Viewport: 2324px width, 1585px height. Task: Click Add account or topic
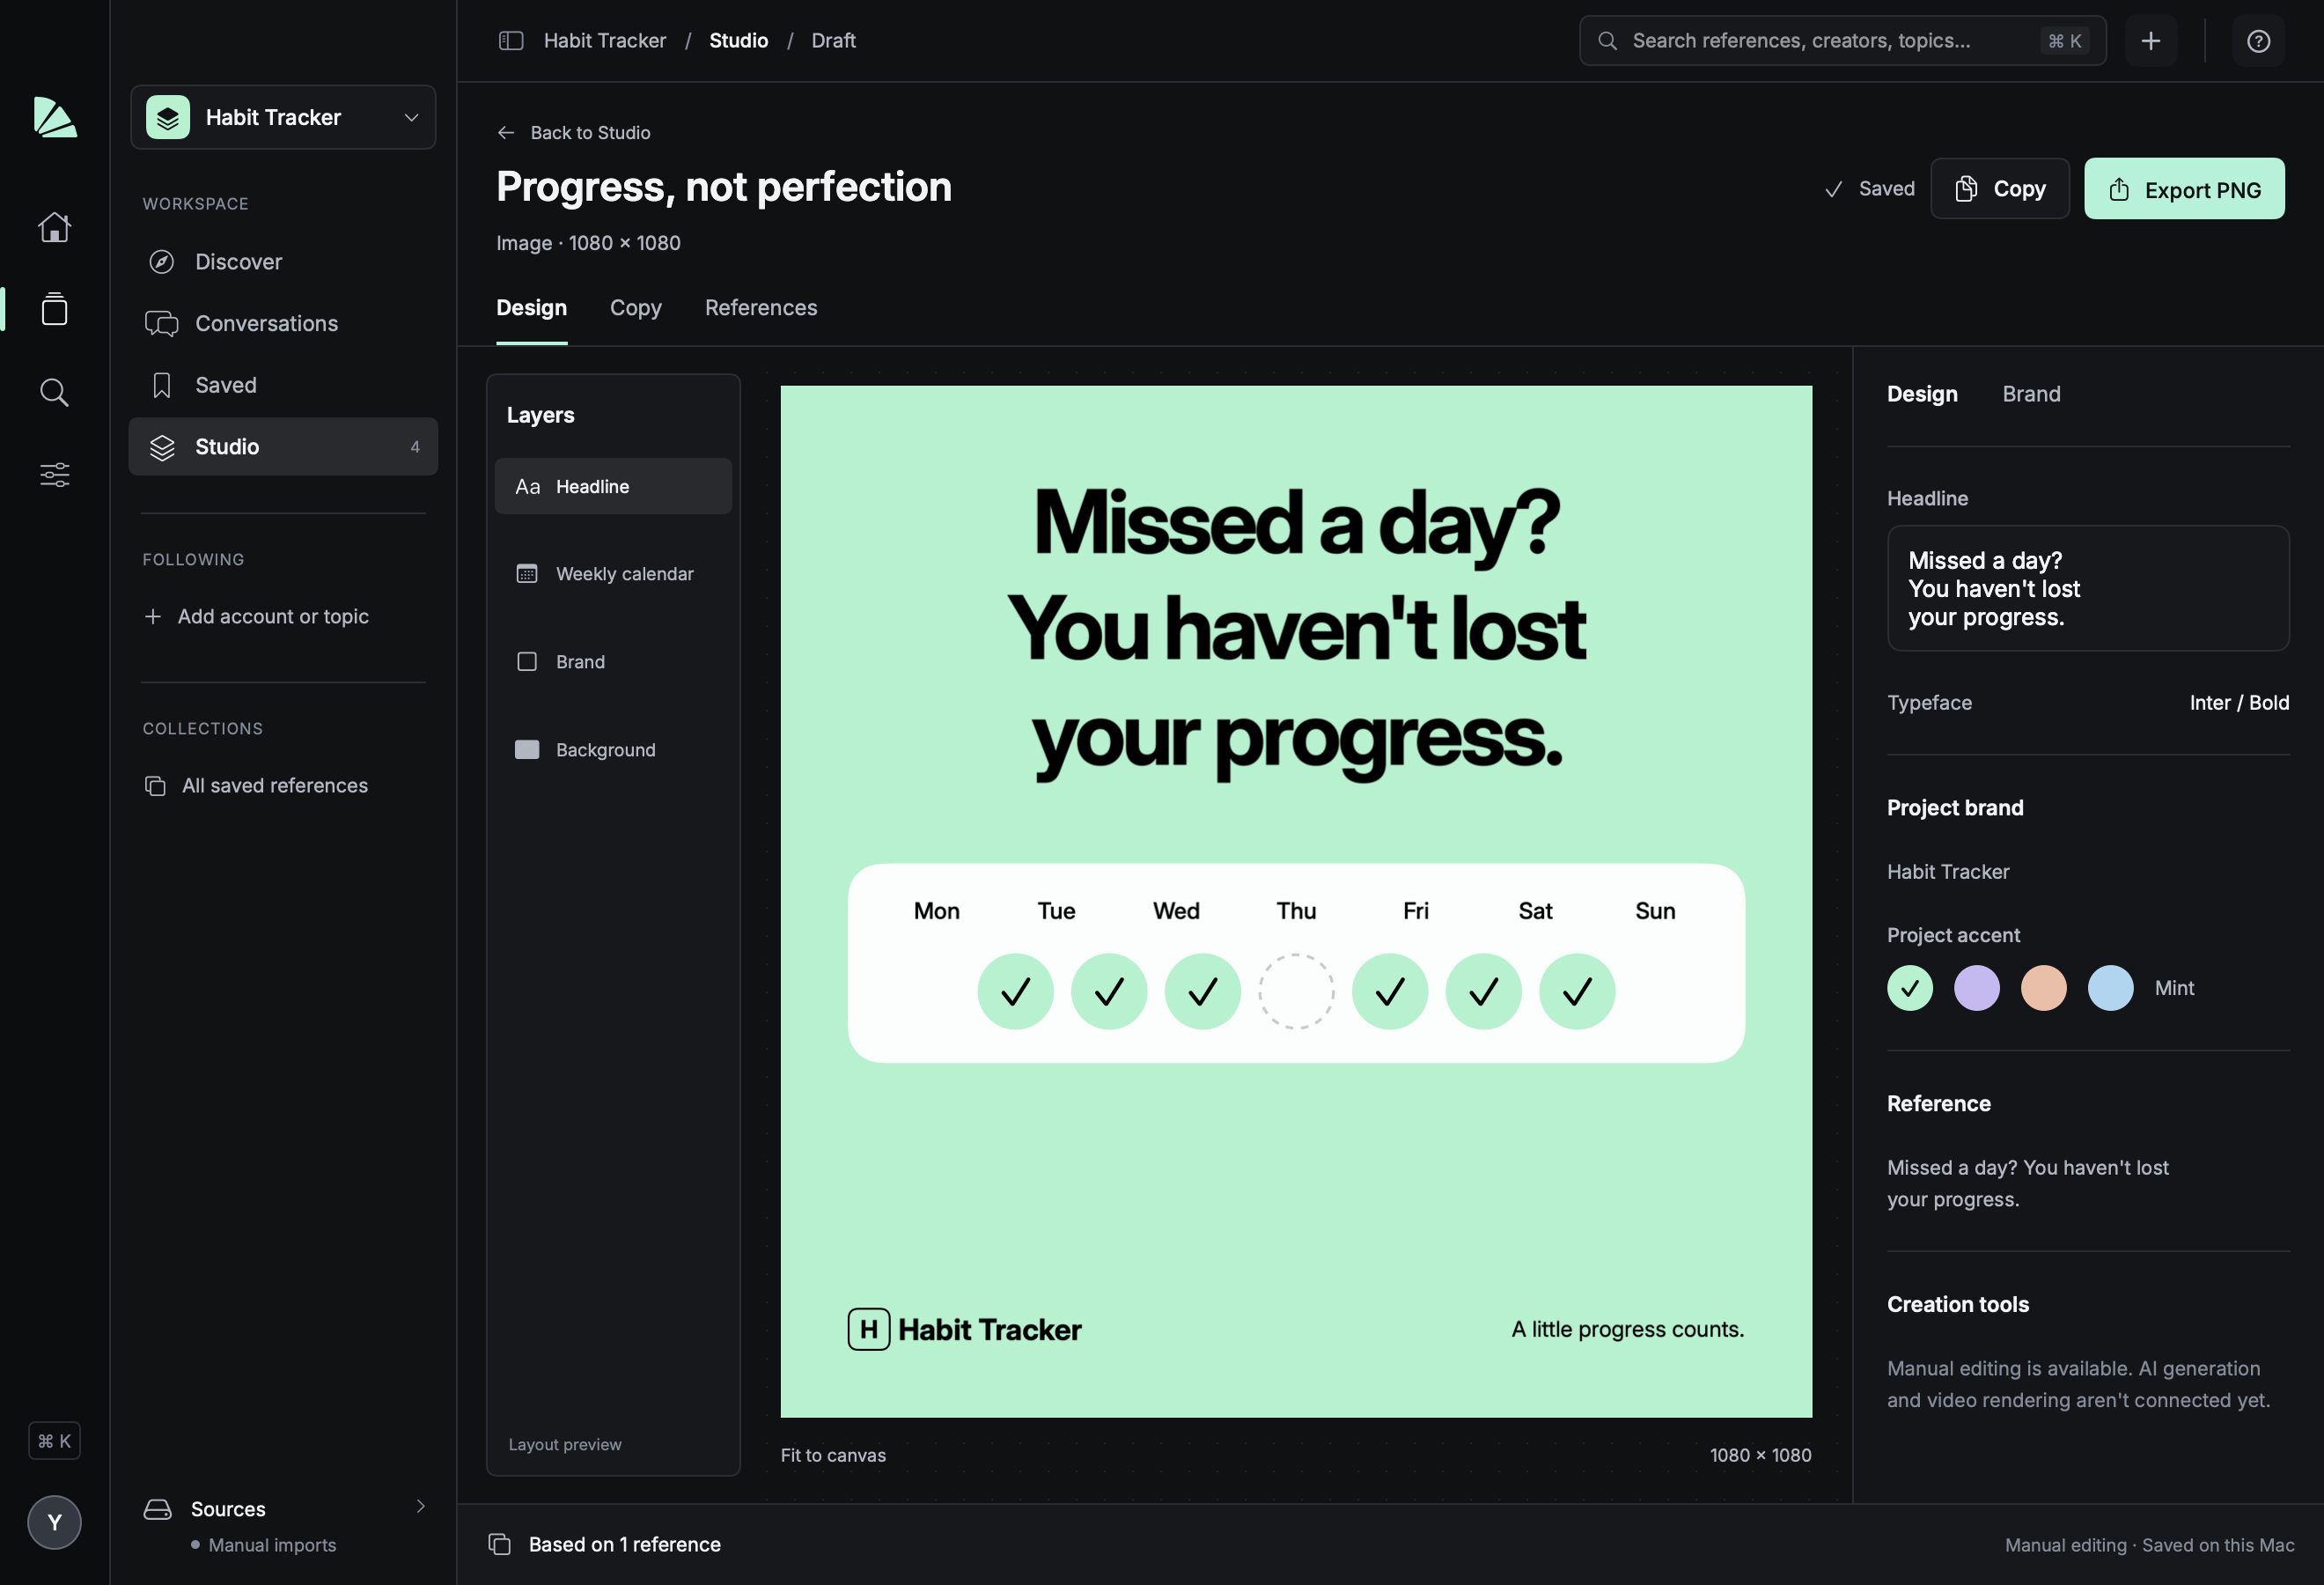(256, 617)
